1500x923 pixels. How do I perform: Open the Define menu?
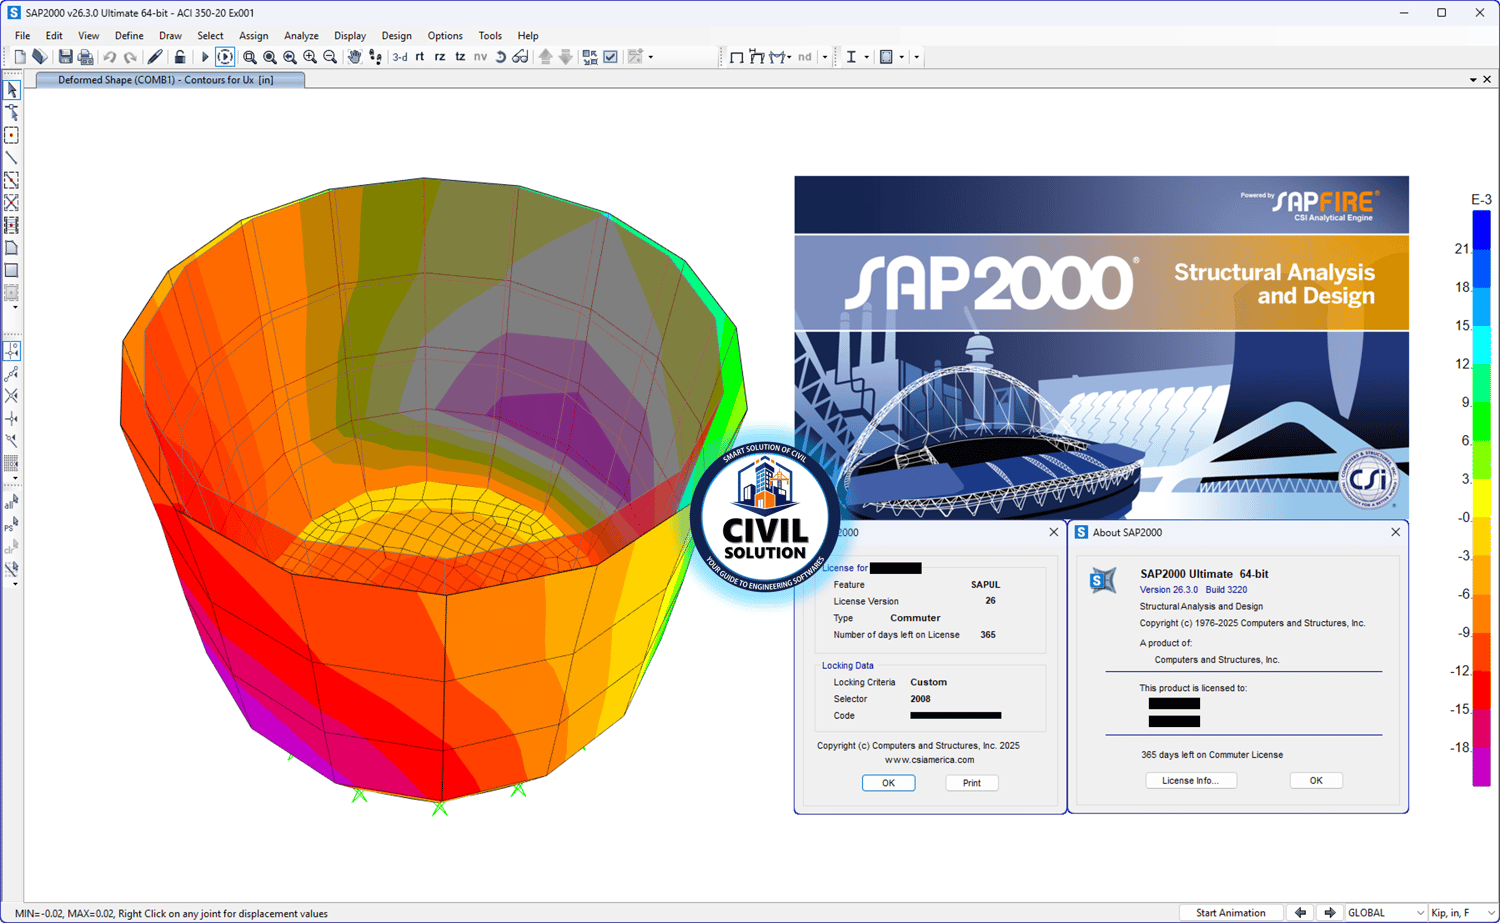[x=129, y=36]
